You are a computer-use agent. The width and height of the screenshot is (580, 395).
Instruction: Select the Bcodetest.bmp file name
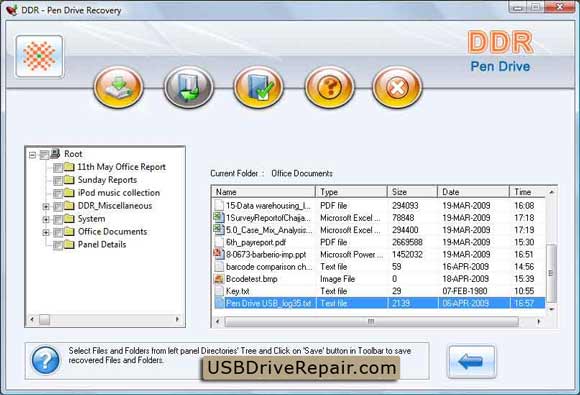pyautogui.click(x=252, y=278)
